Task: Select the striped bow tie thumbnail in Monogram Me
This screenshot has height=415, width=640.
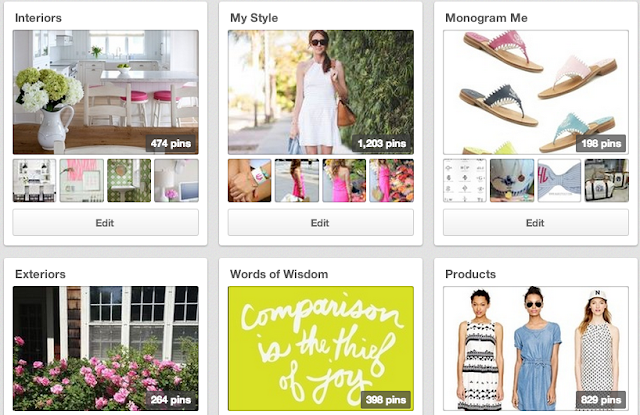Action: (x=559, y=180)
